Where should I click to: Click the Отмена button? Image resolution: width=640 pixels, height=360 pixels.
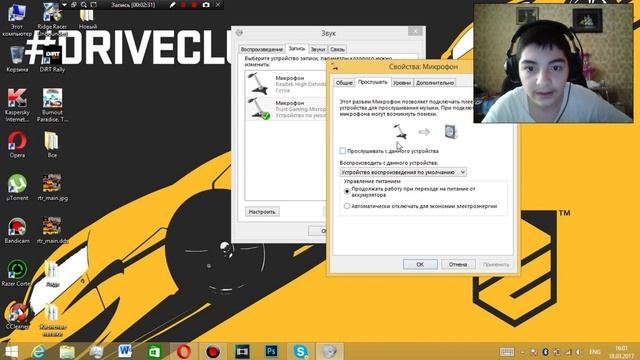coord(458,264)
